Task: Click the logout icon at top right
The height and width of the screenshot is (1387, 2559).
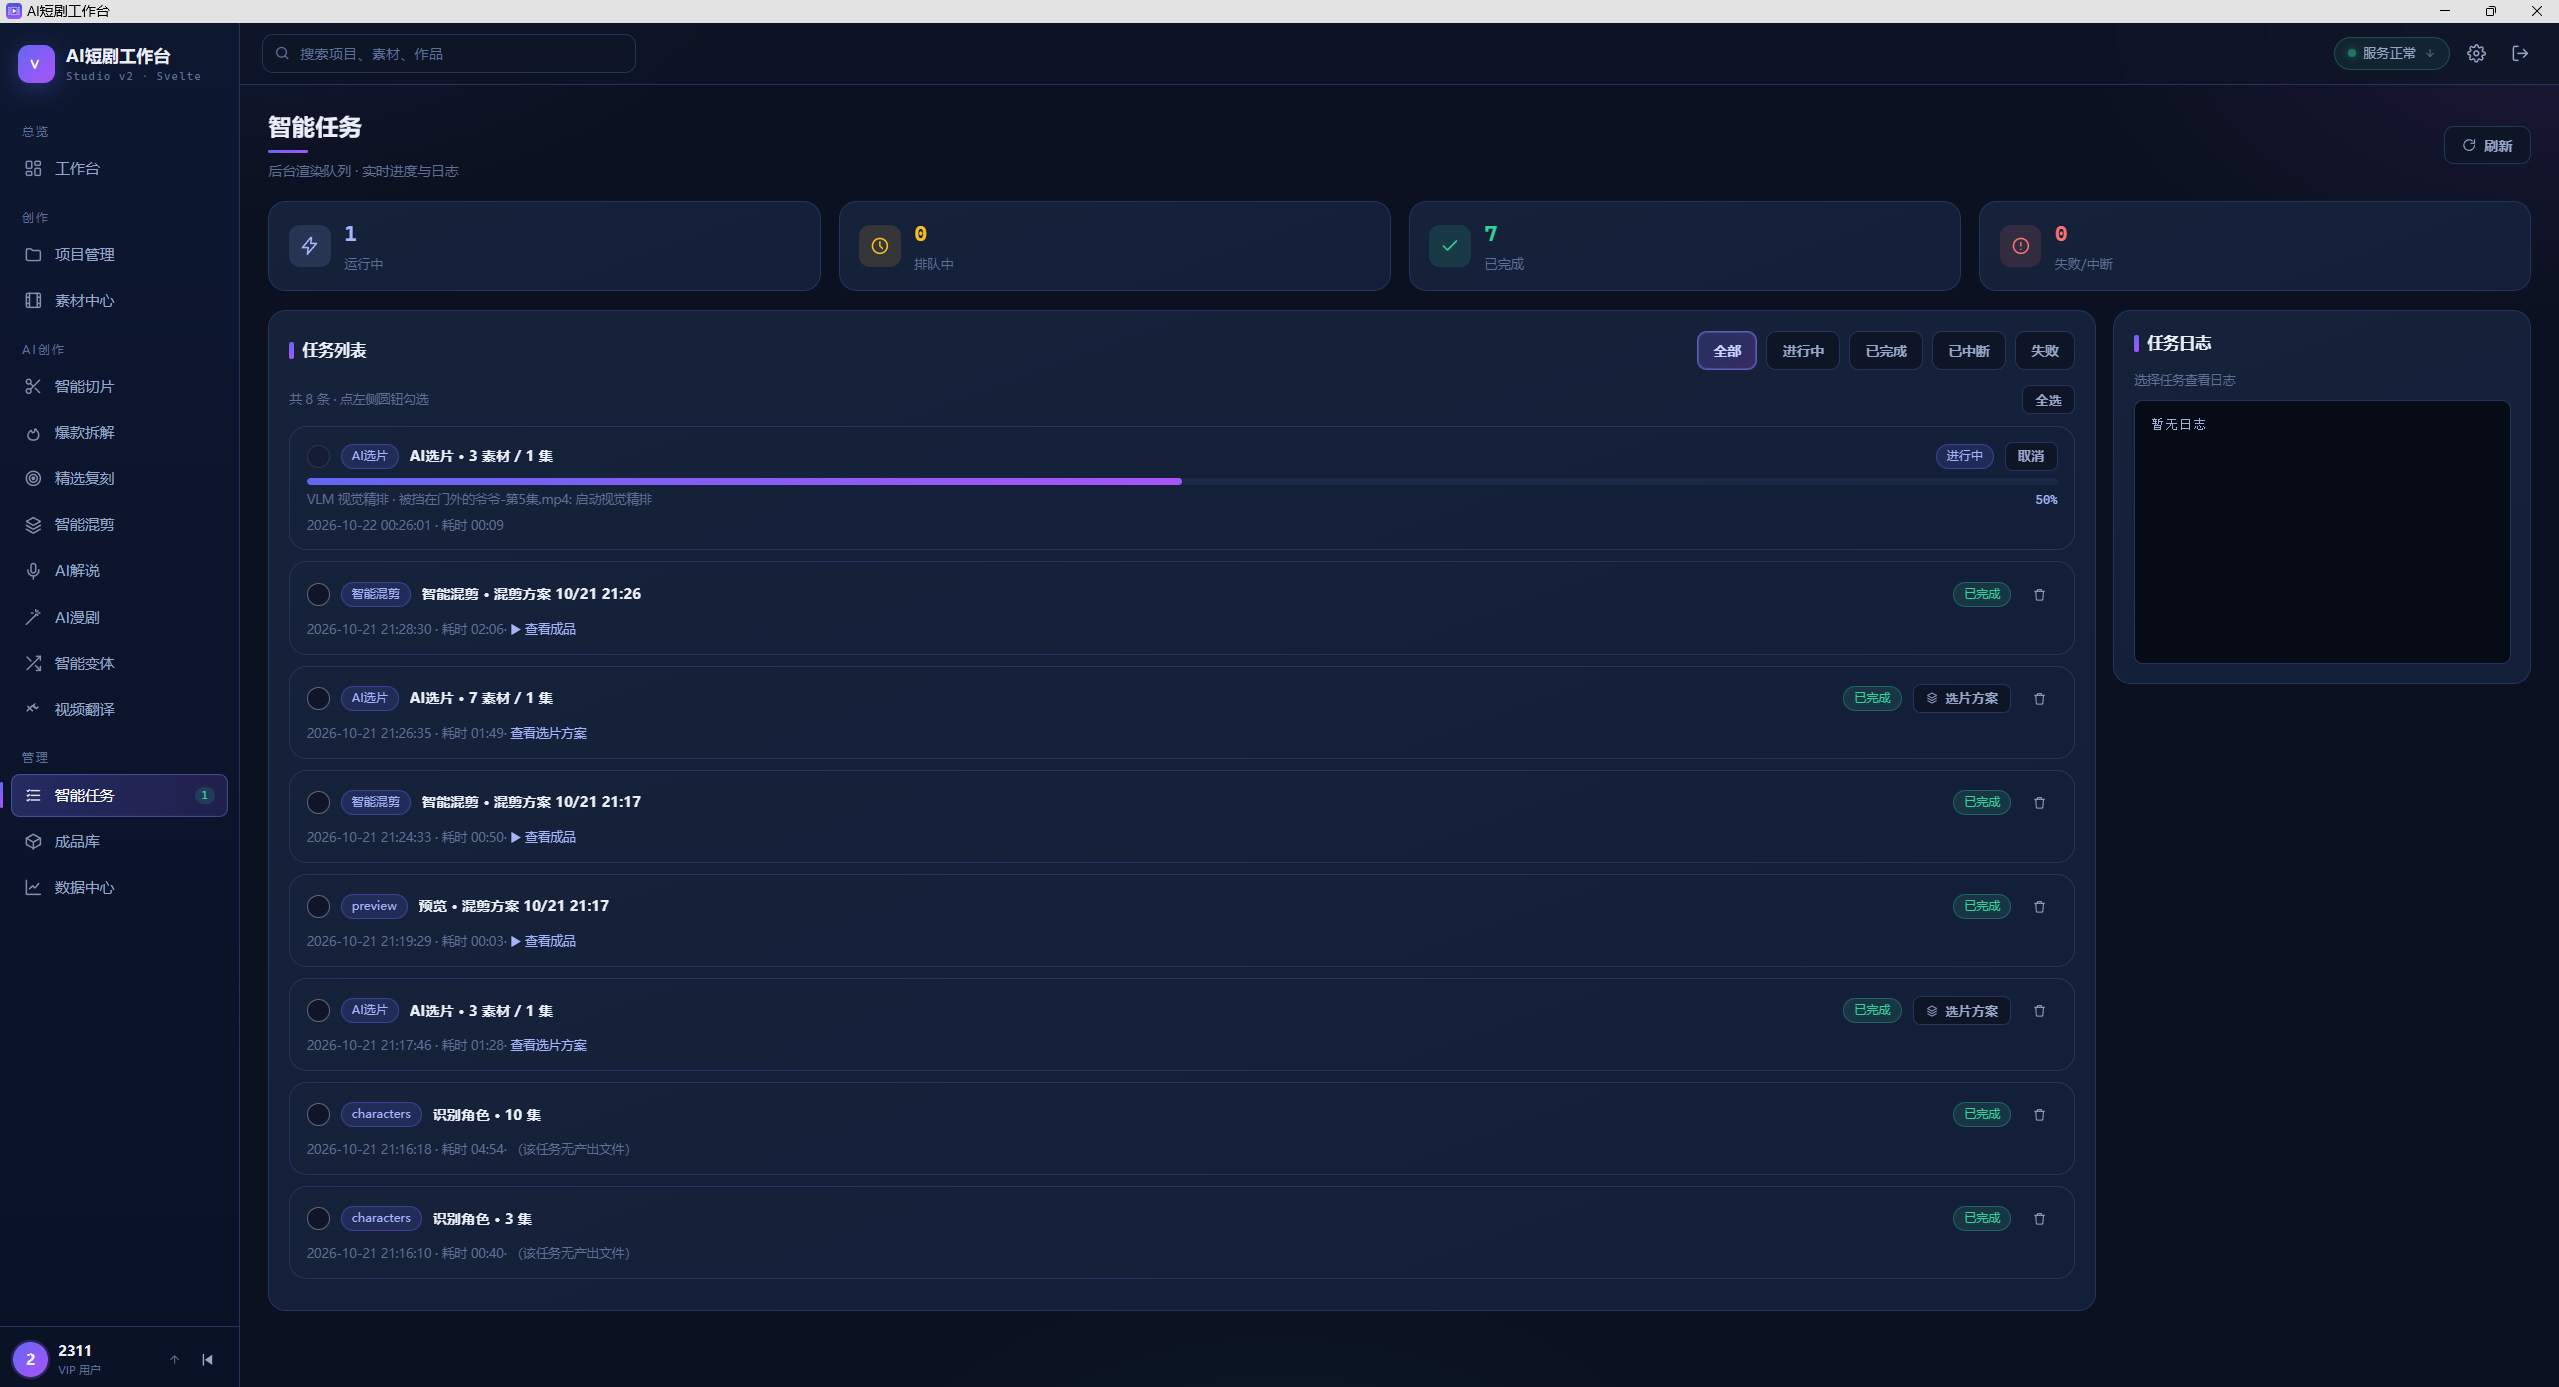Action: (2520, 54)
